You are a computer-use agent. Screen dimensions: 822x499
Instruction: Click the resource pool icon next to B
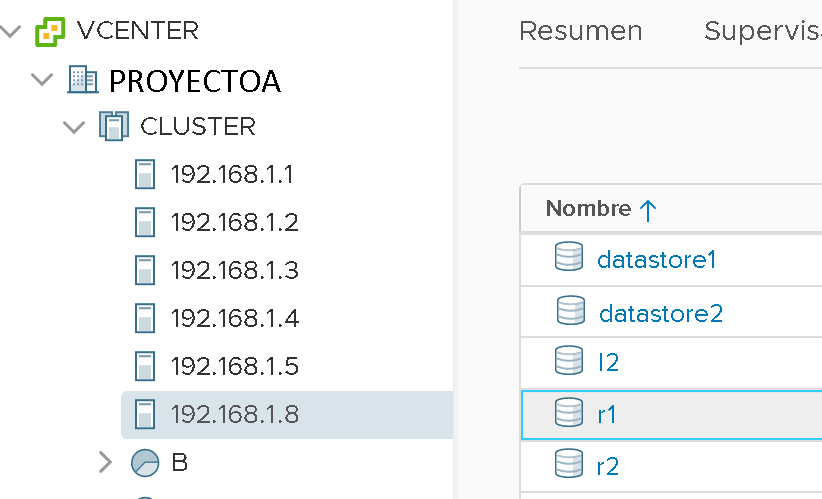[x=145, y=462]
